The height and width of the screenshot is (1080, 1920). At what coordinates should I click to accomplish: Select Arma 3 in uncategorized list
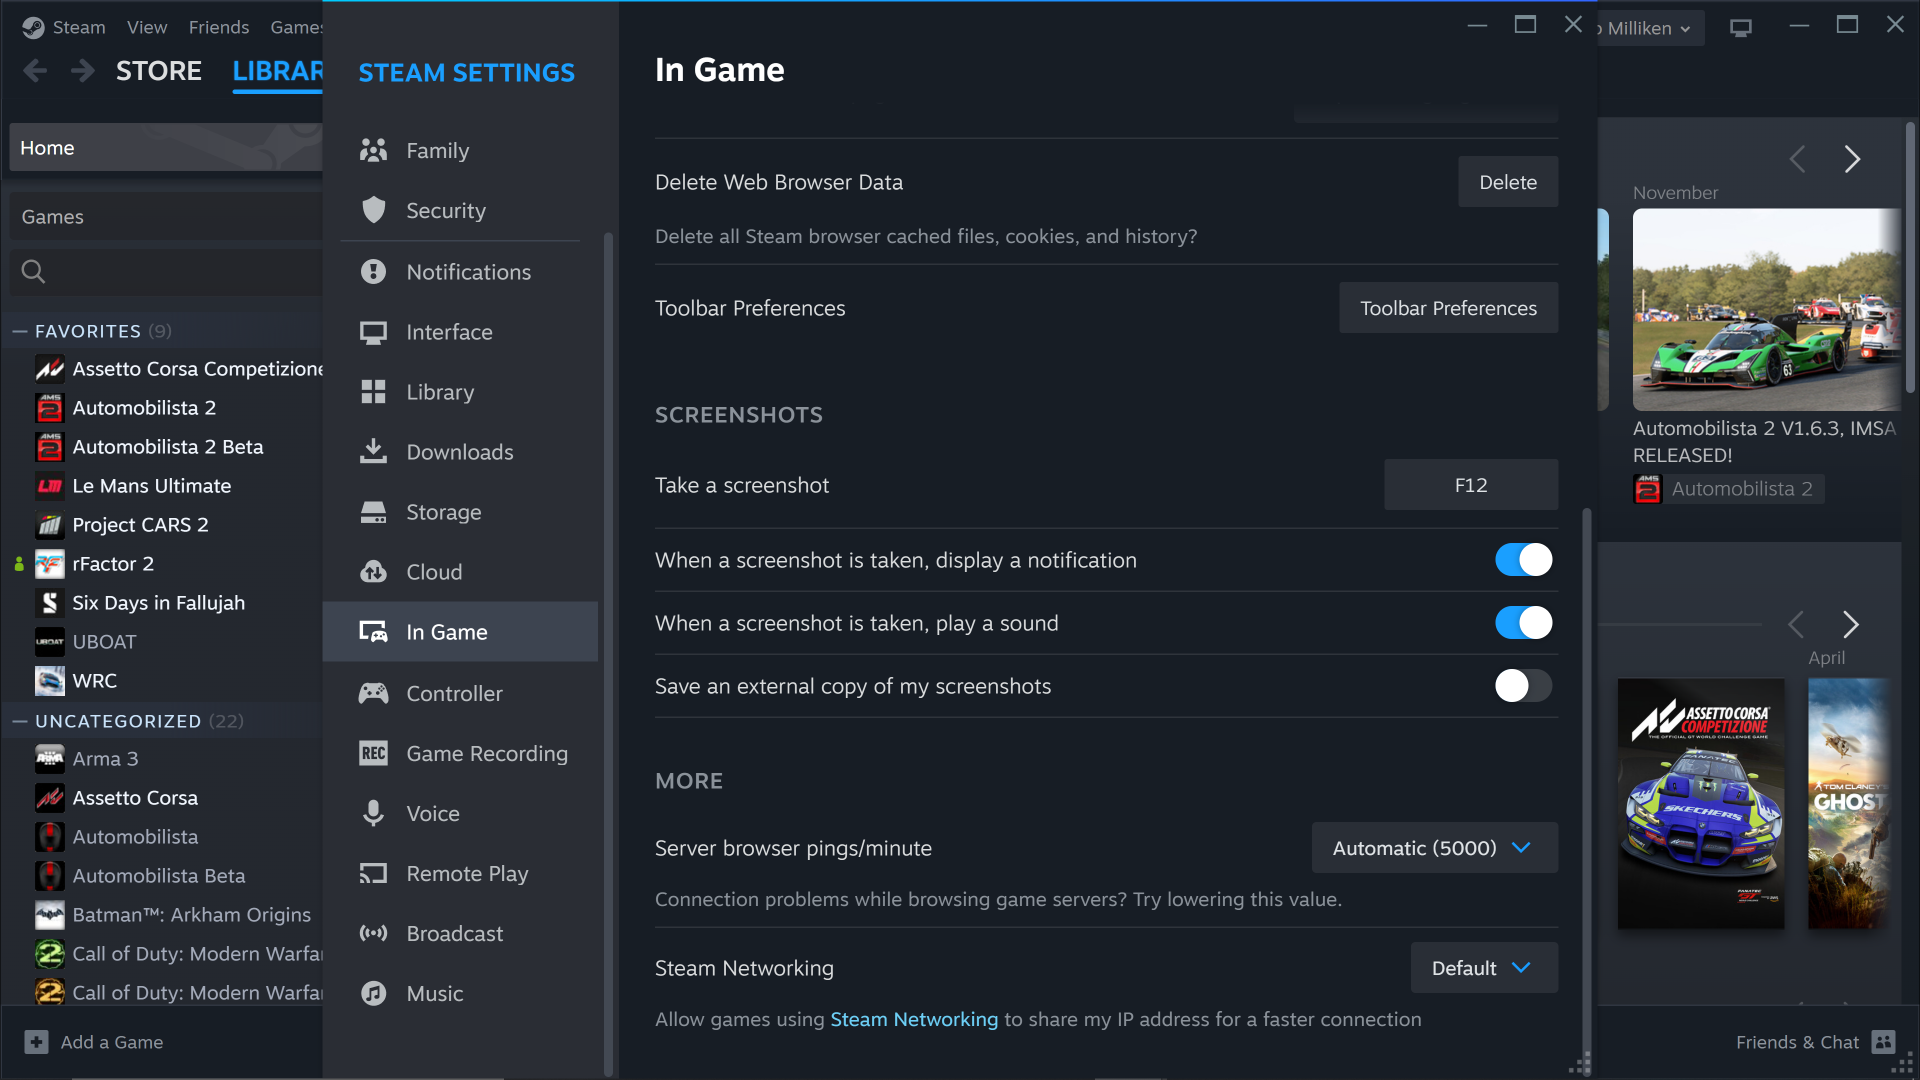[x=105, y=759]
